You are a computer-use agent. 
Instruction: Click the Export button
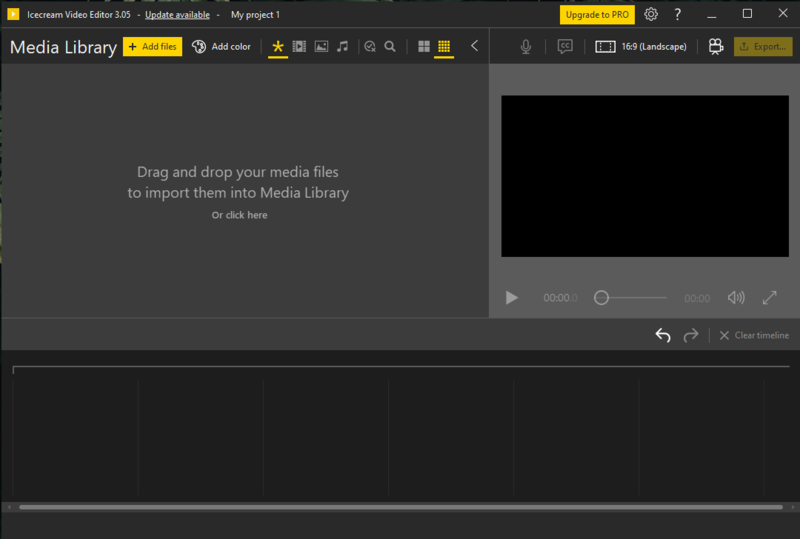[x=763, y=46]
